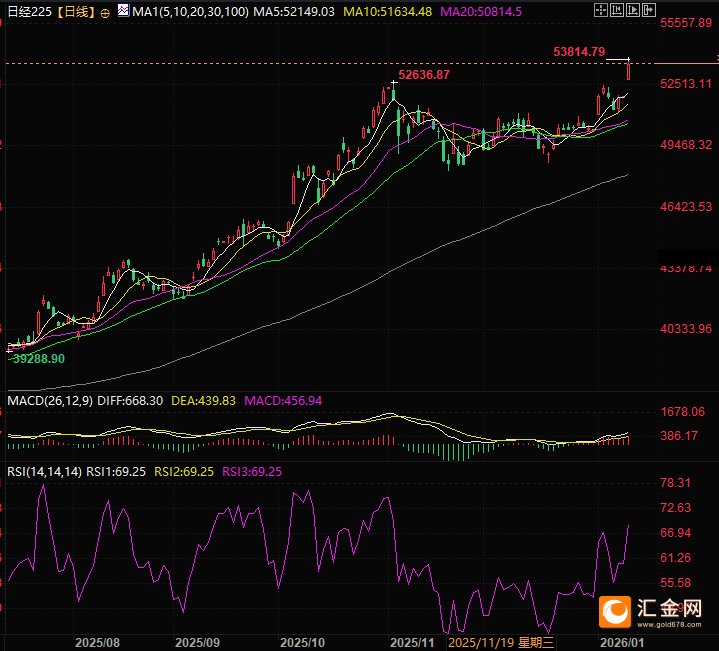Viewport: 719px width, 651px height.
Task: Click the 52636.87 peak price label
Action: click(x=424, y=75)
